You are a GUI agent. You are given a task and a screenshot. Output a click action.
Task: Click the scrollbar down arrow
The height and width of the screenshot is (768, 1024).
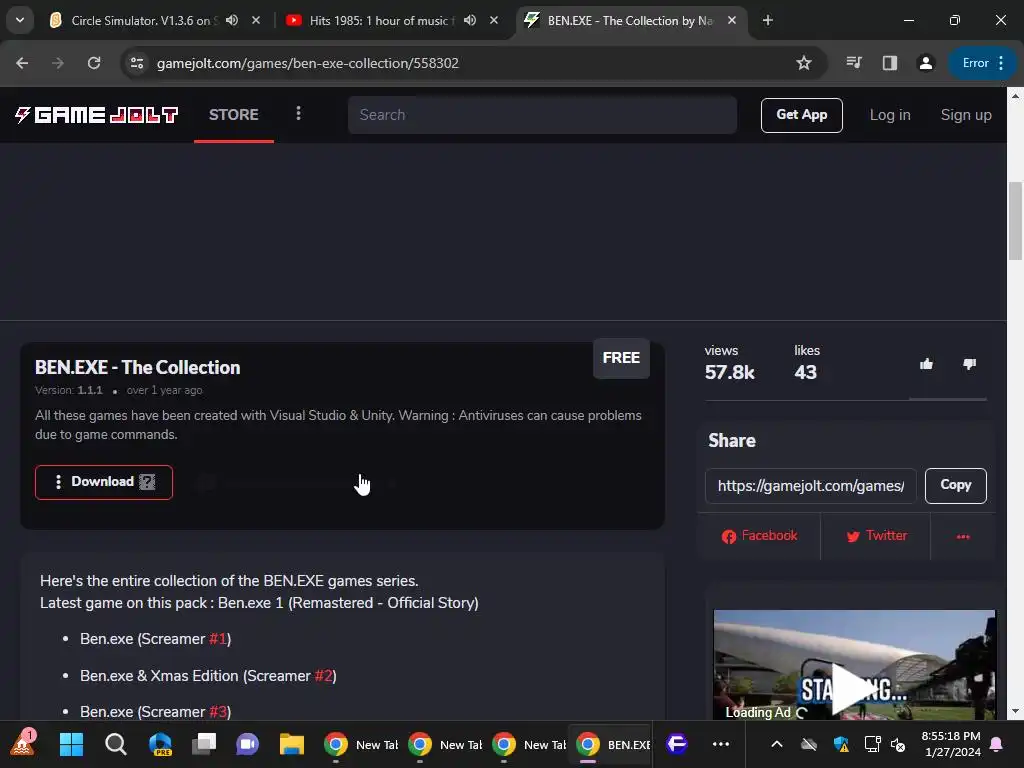point(1016,711)
